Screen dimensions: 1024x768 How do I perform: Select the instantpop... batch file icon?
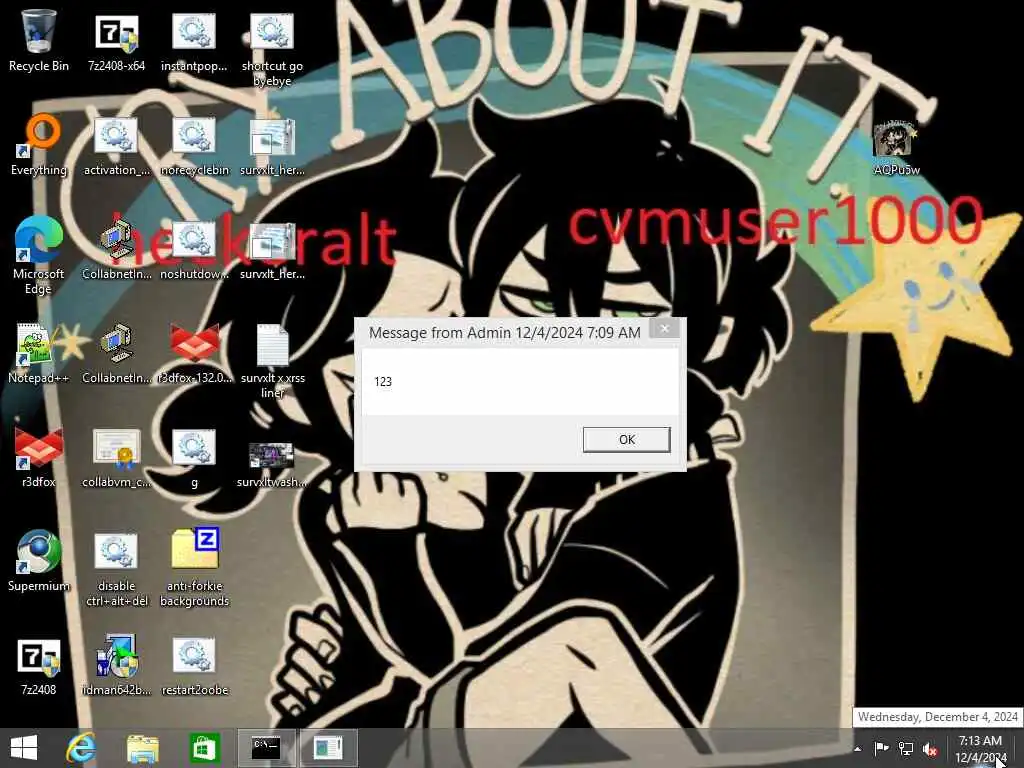194,40
